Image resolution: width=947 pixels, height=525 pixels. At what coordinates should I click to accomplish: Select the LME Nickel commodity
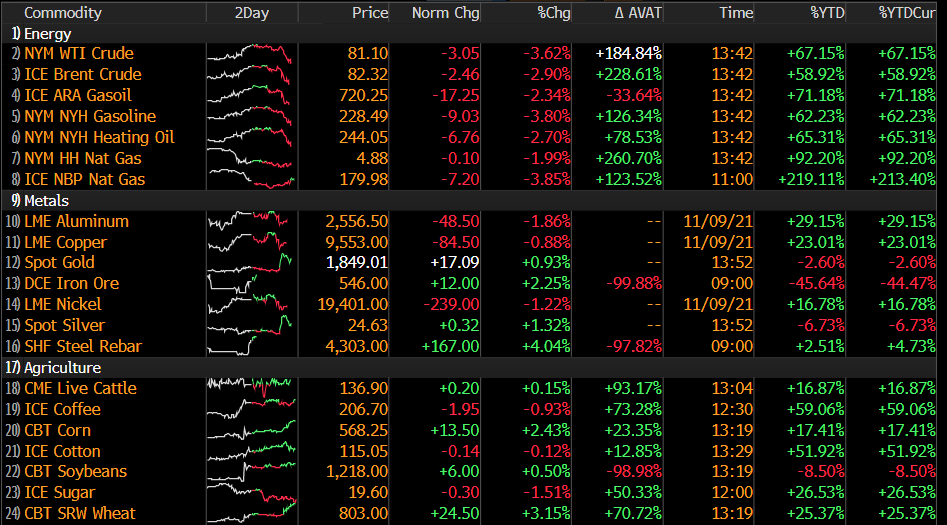point(63,304)
